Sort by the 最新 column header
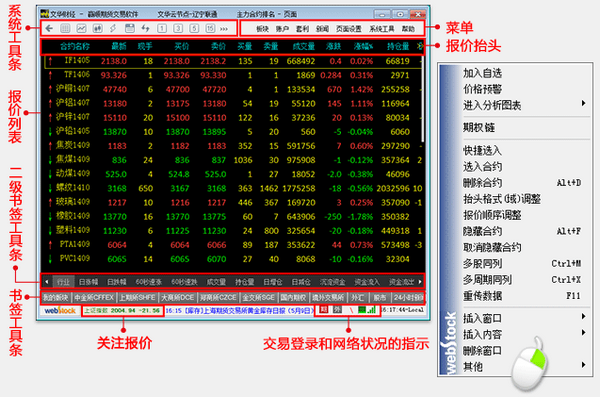 tap(119, 47)
